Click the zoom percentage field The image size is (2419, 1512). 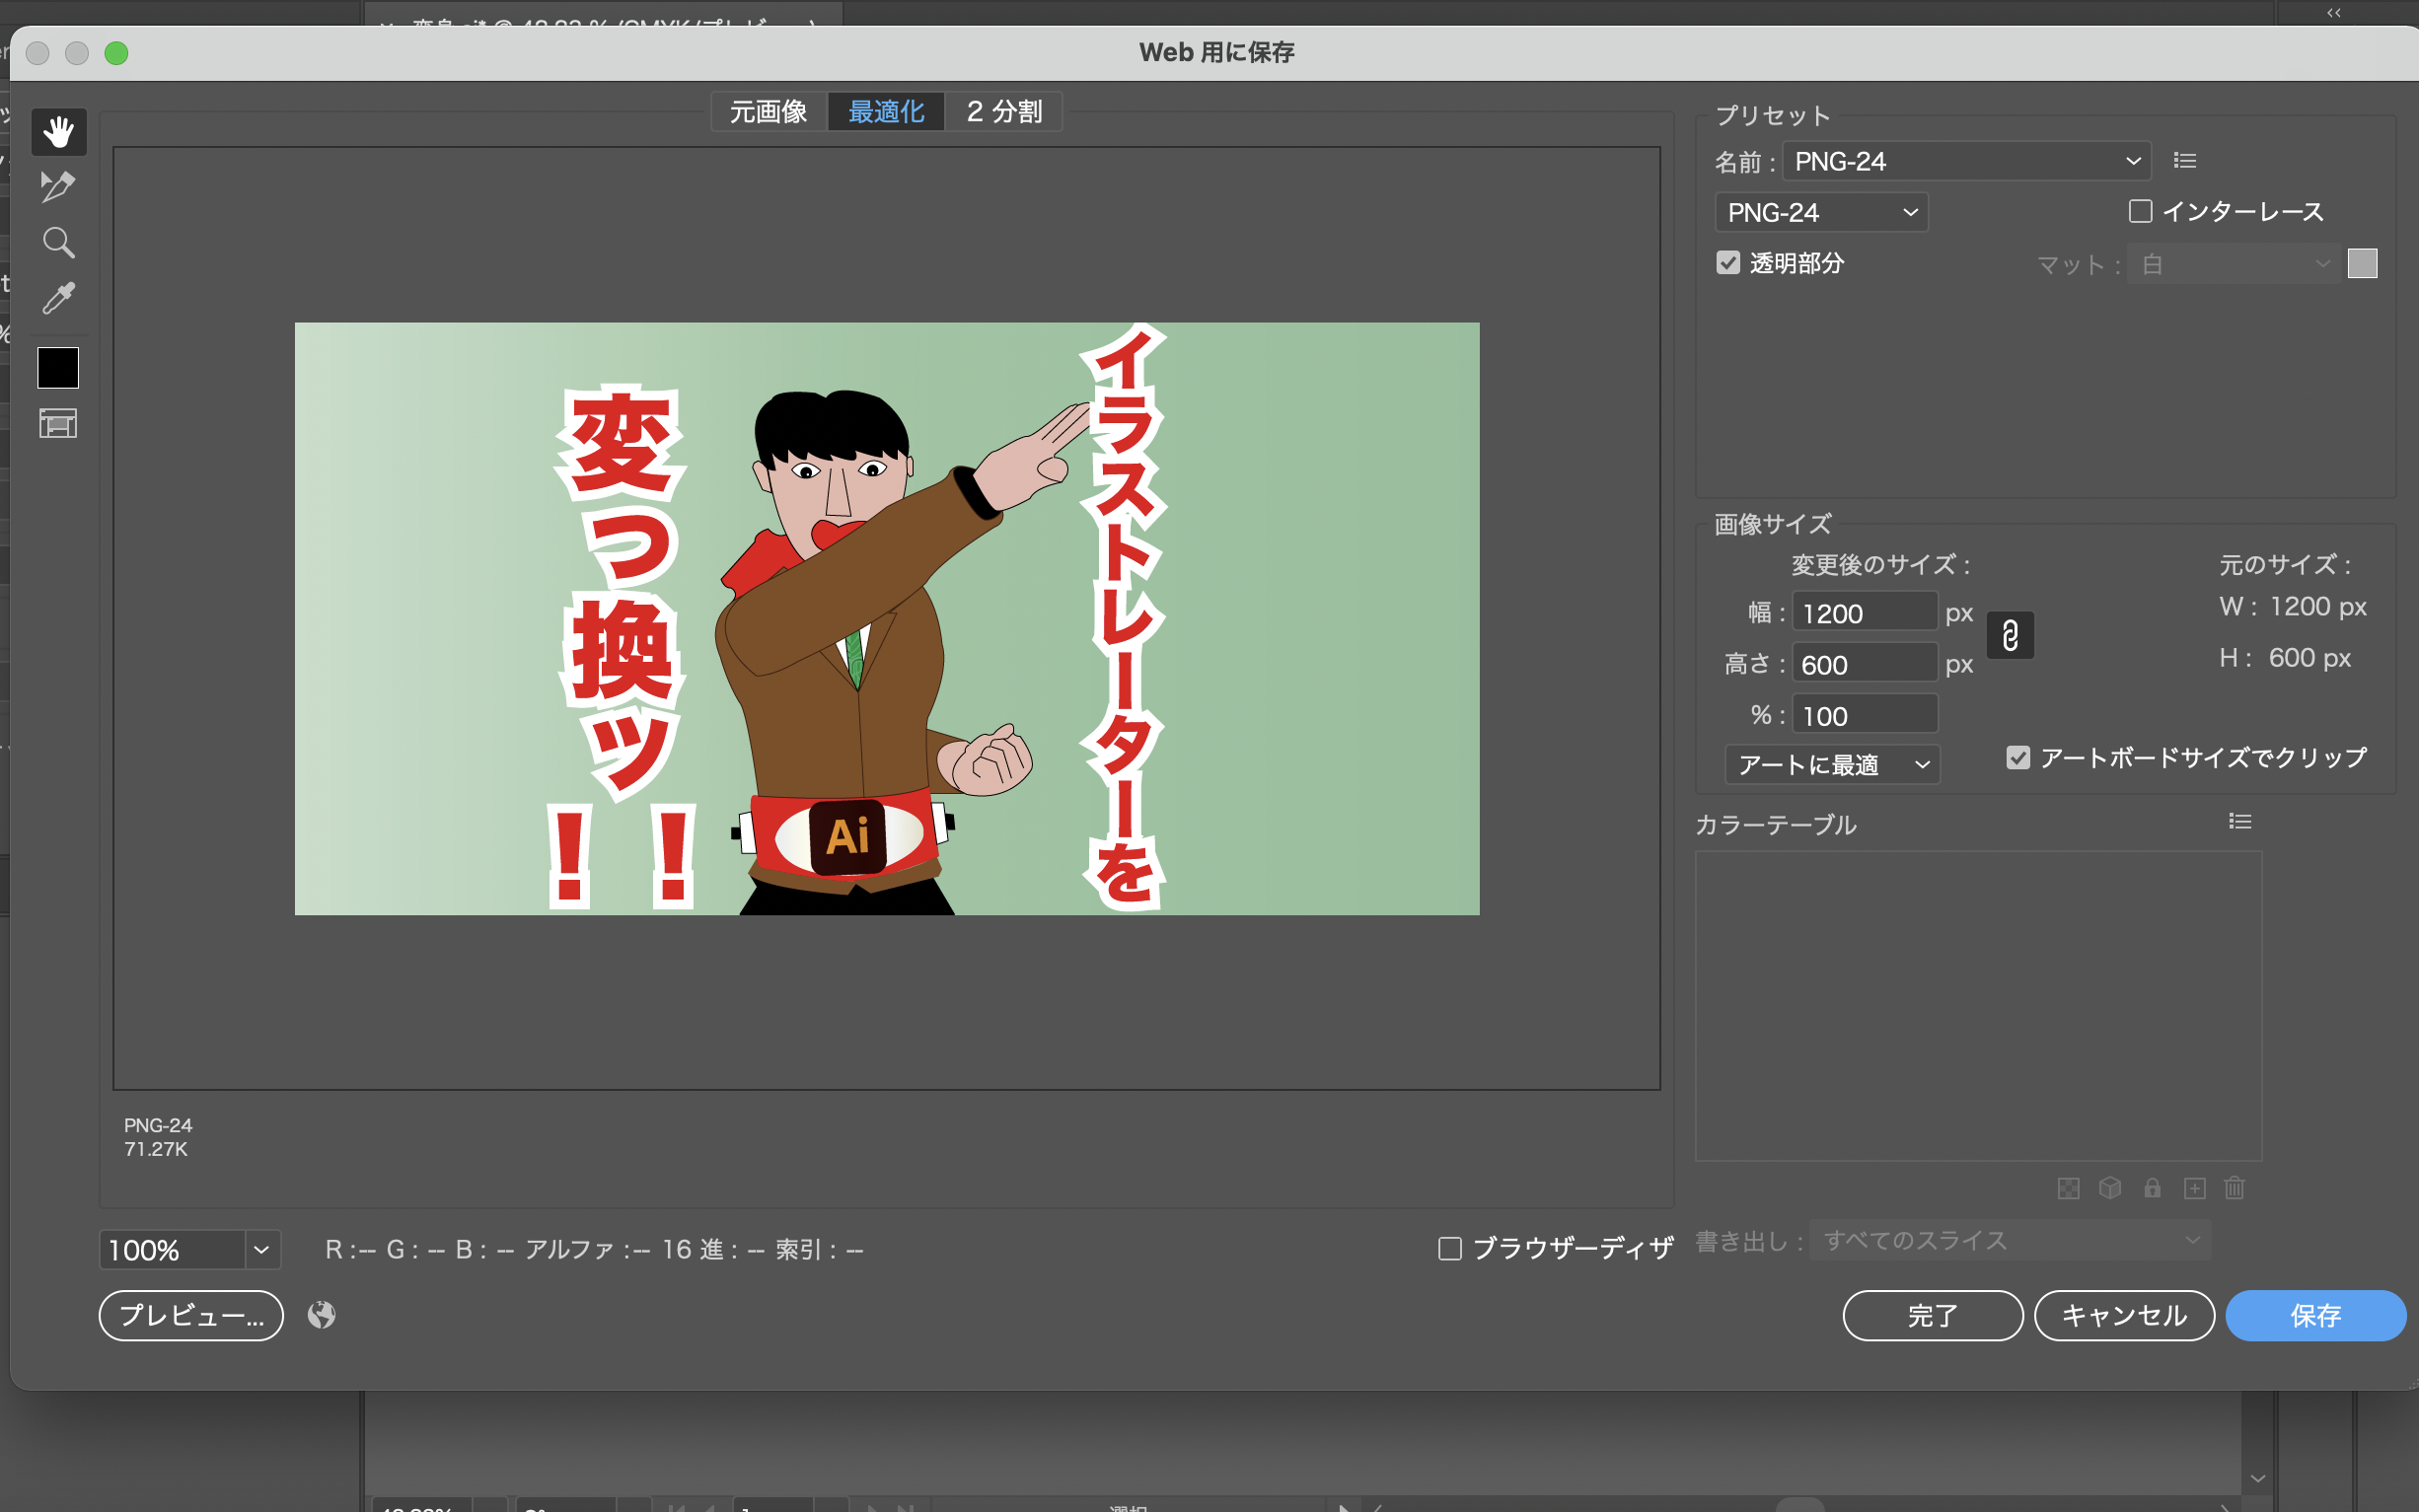point(172,1250)
